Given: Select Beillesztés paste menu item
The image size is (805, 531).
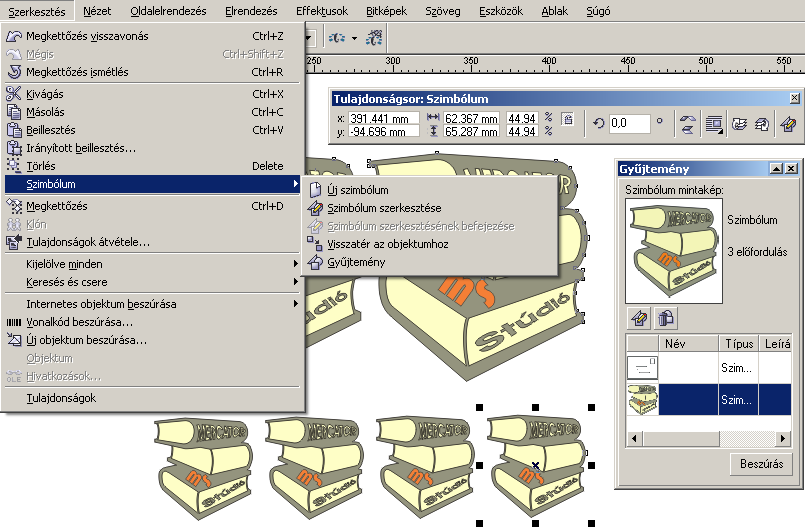Looking at the screenshot, I should [152, 130].
